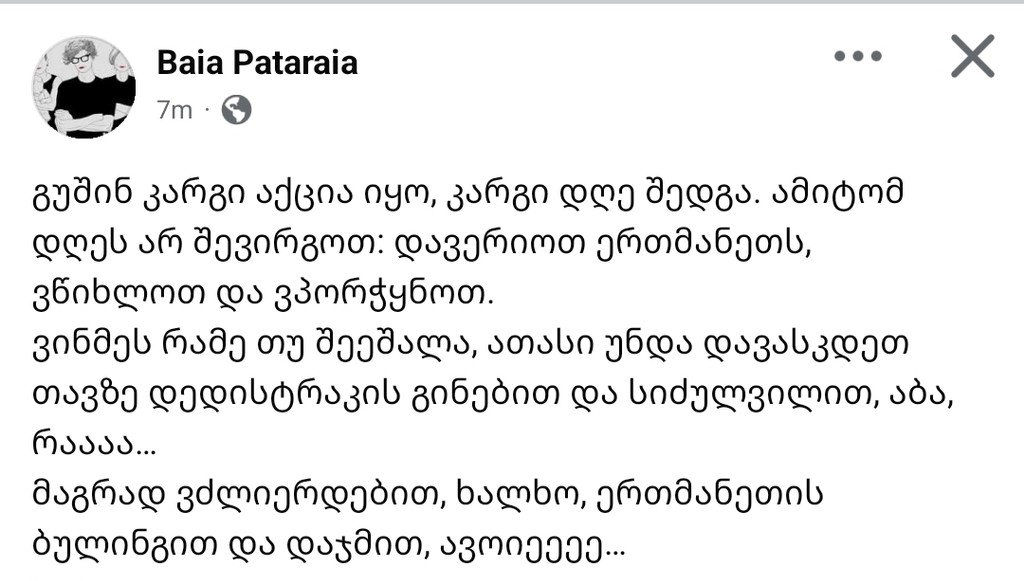Click the word ვპორჭყნოთ. in third line

[x=382, y=294]
